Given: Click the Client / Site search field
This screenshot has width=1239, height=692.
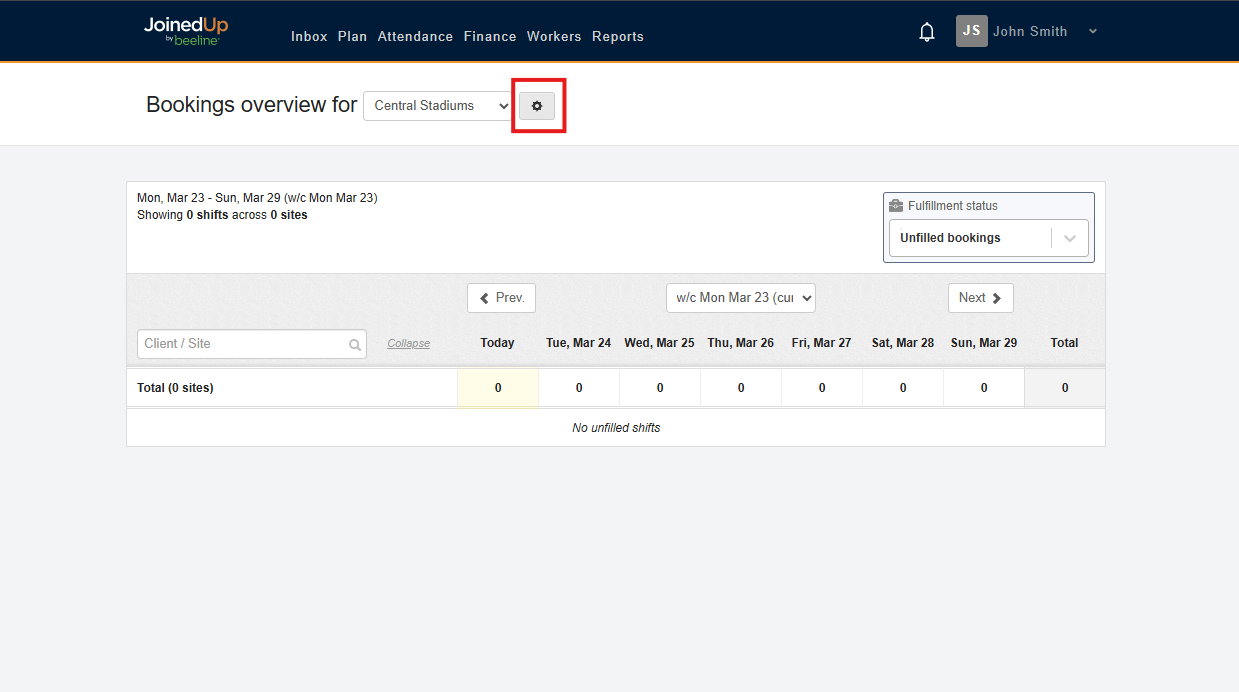Looking at the screenshot, I should tap(240, 344).
